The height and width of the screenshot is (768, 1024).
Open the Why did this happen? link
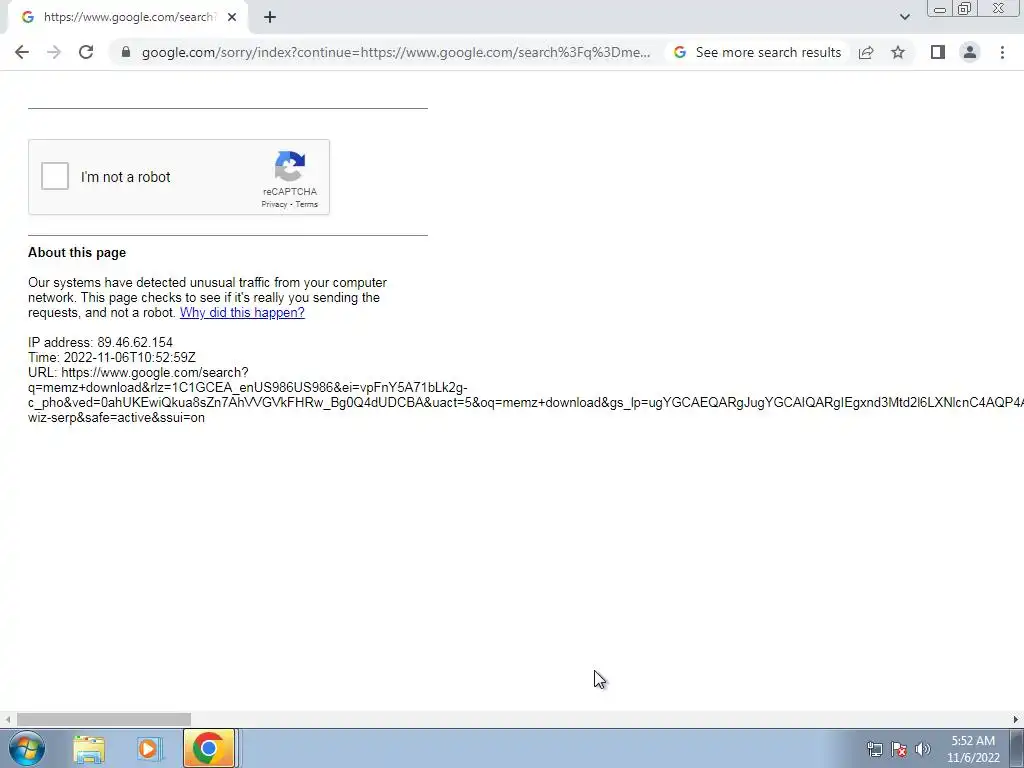(242, 312)
